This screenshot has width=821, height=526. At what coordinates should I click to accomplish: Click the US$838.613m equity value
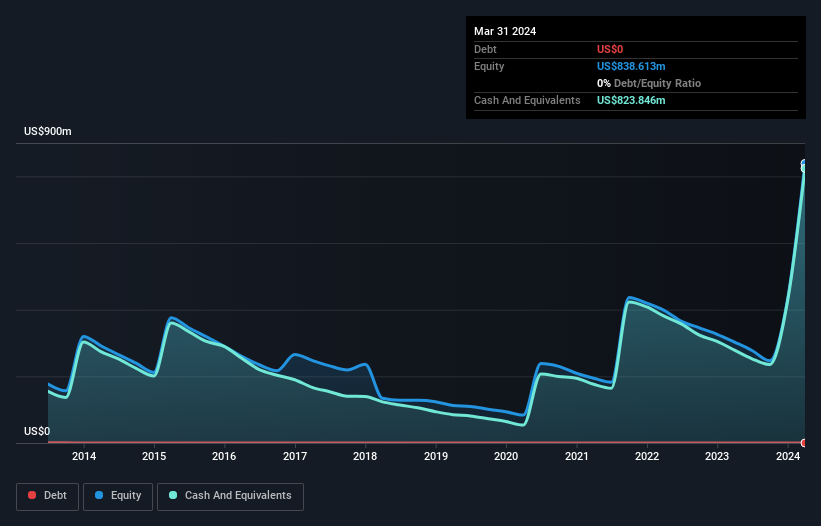631,66
